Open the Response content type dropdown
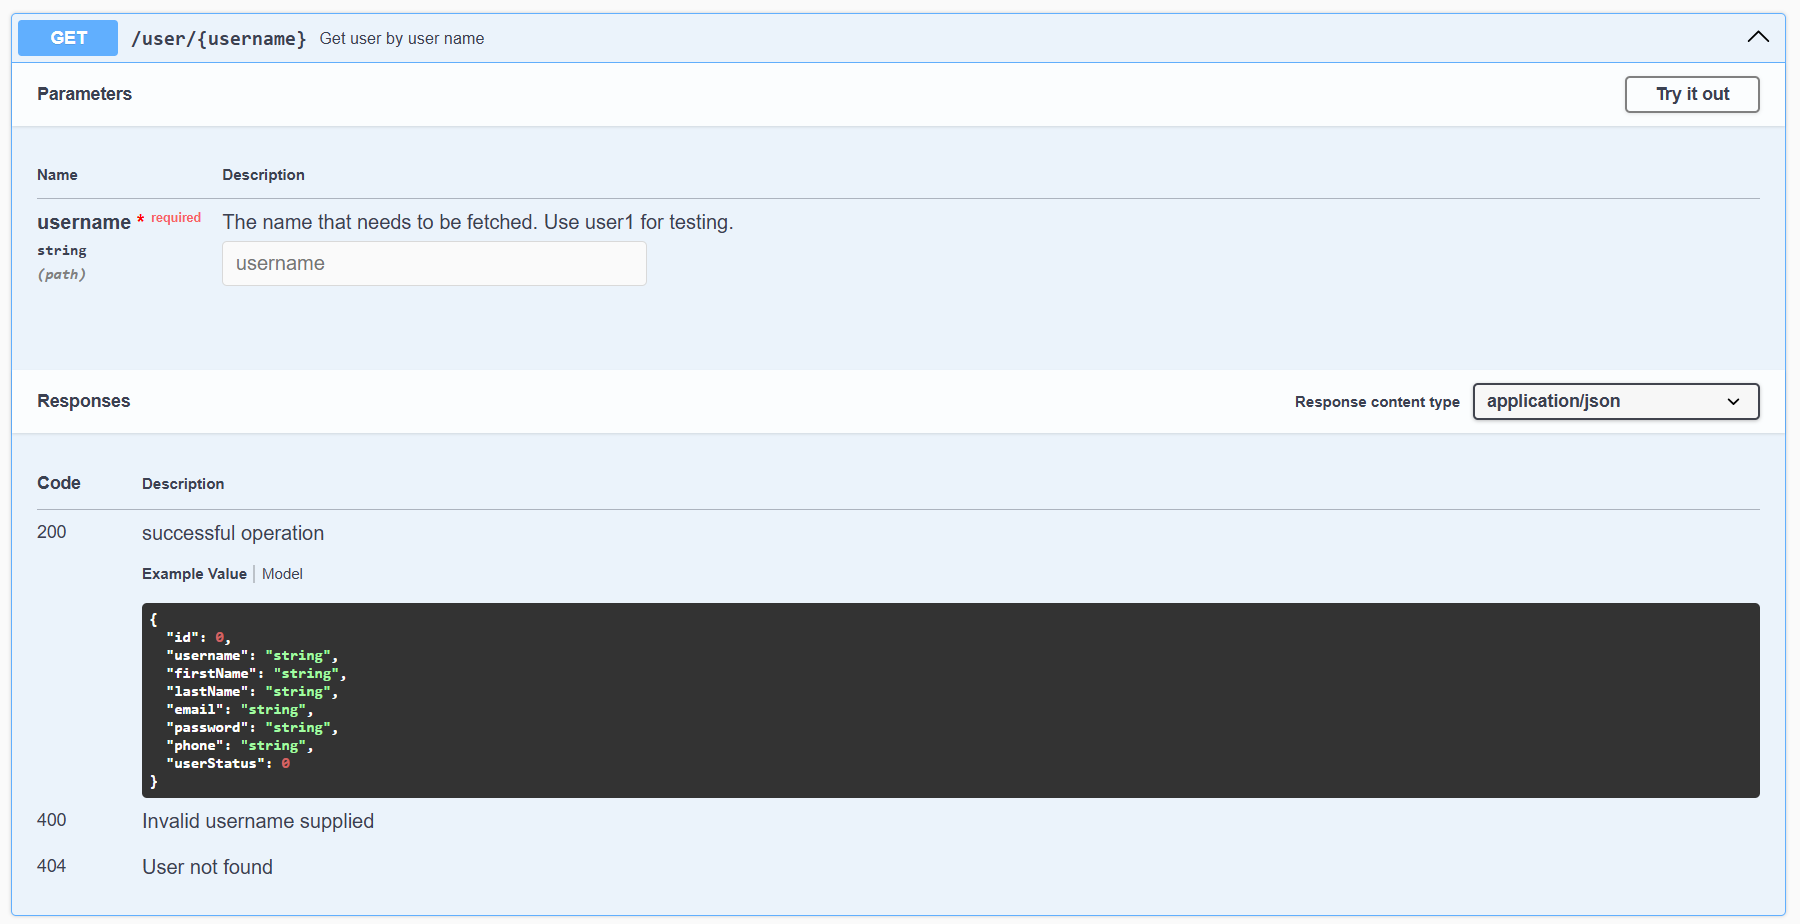This screenshot has width=1800, height=924. (x=1614, y=401)
